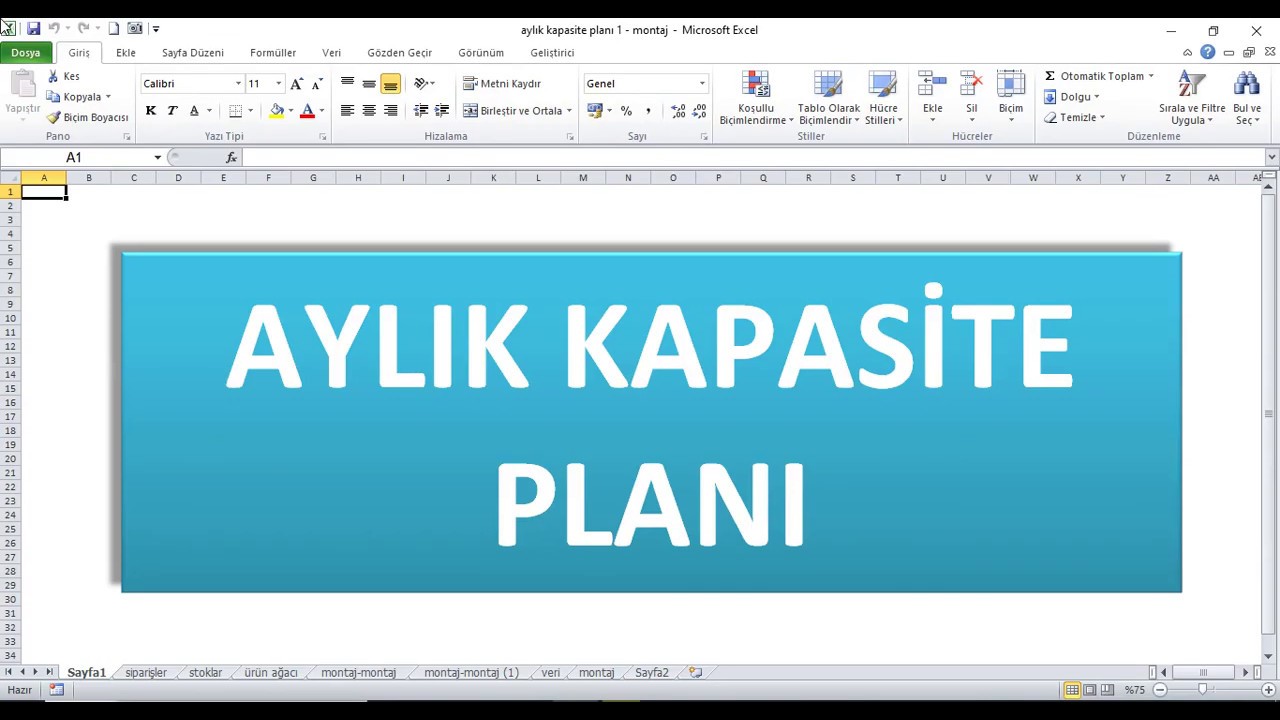Switch to the Ekle ribbon tab
1280x720 pixels.
pos(126,53)
